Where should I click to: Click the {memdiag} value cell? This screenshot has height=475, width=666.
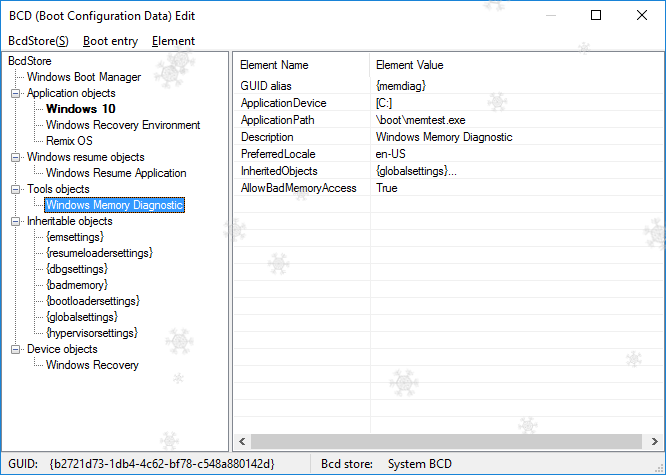tap(401, 86)
